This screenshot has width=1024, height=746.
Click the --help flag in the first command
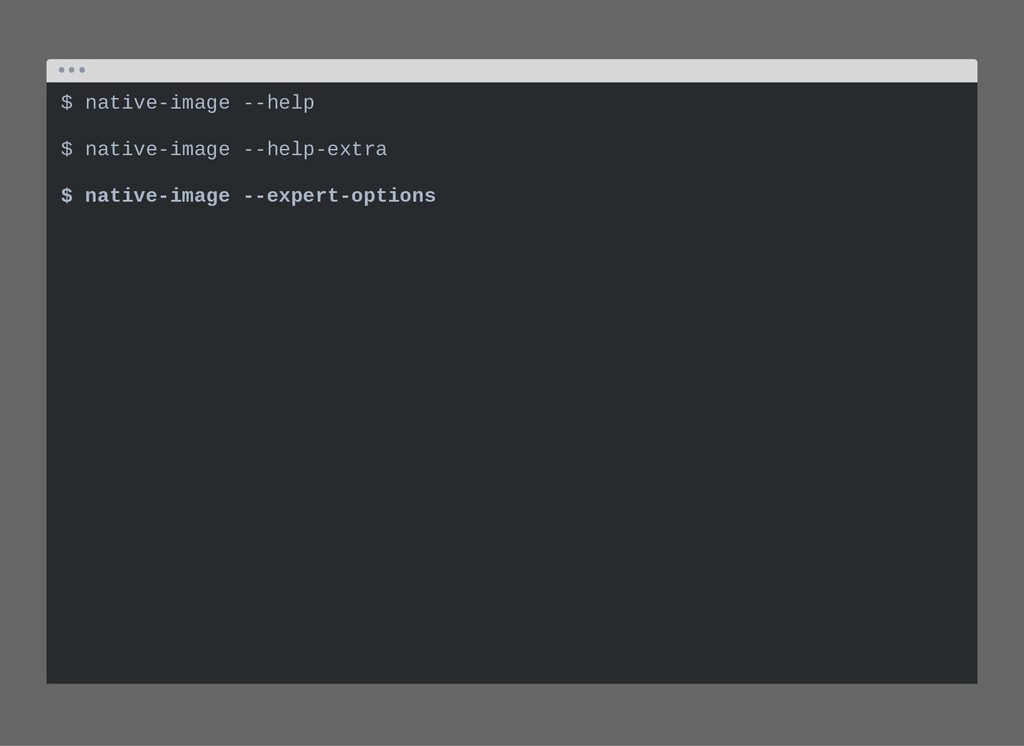coord(279,103)
